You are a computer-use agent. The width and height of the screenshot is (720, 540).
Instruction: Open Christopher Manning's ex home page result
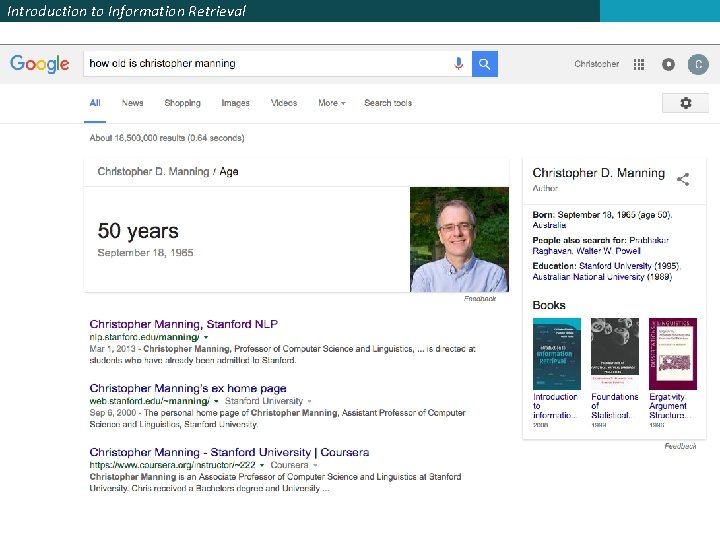click(x=188, y=388)
